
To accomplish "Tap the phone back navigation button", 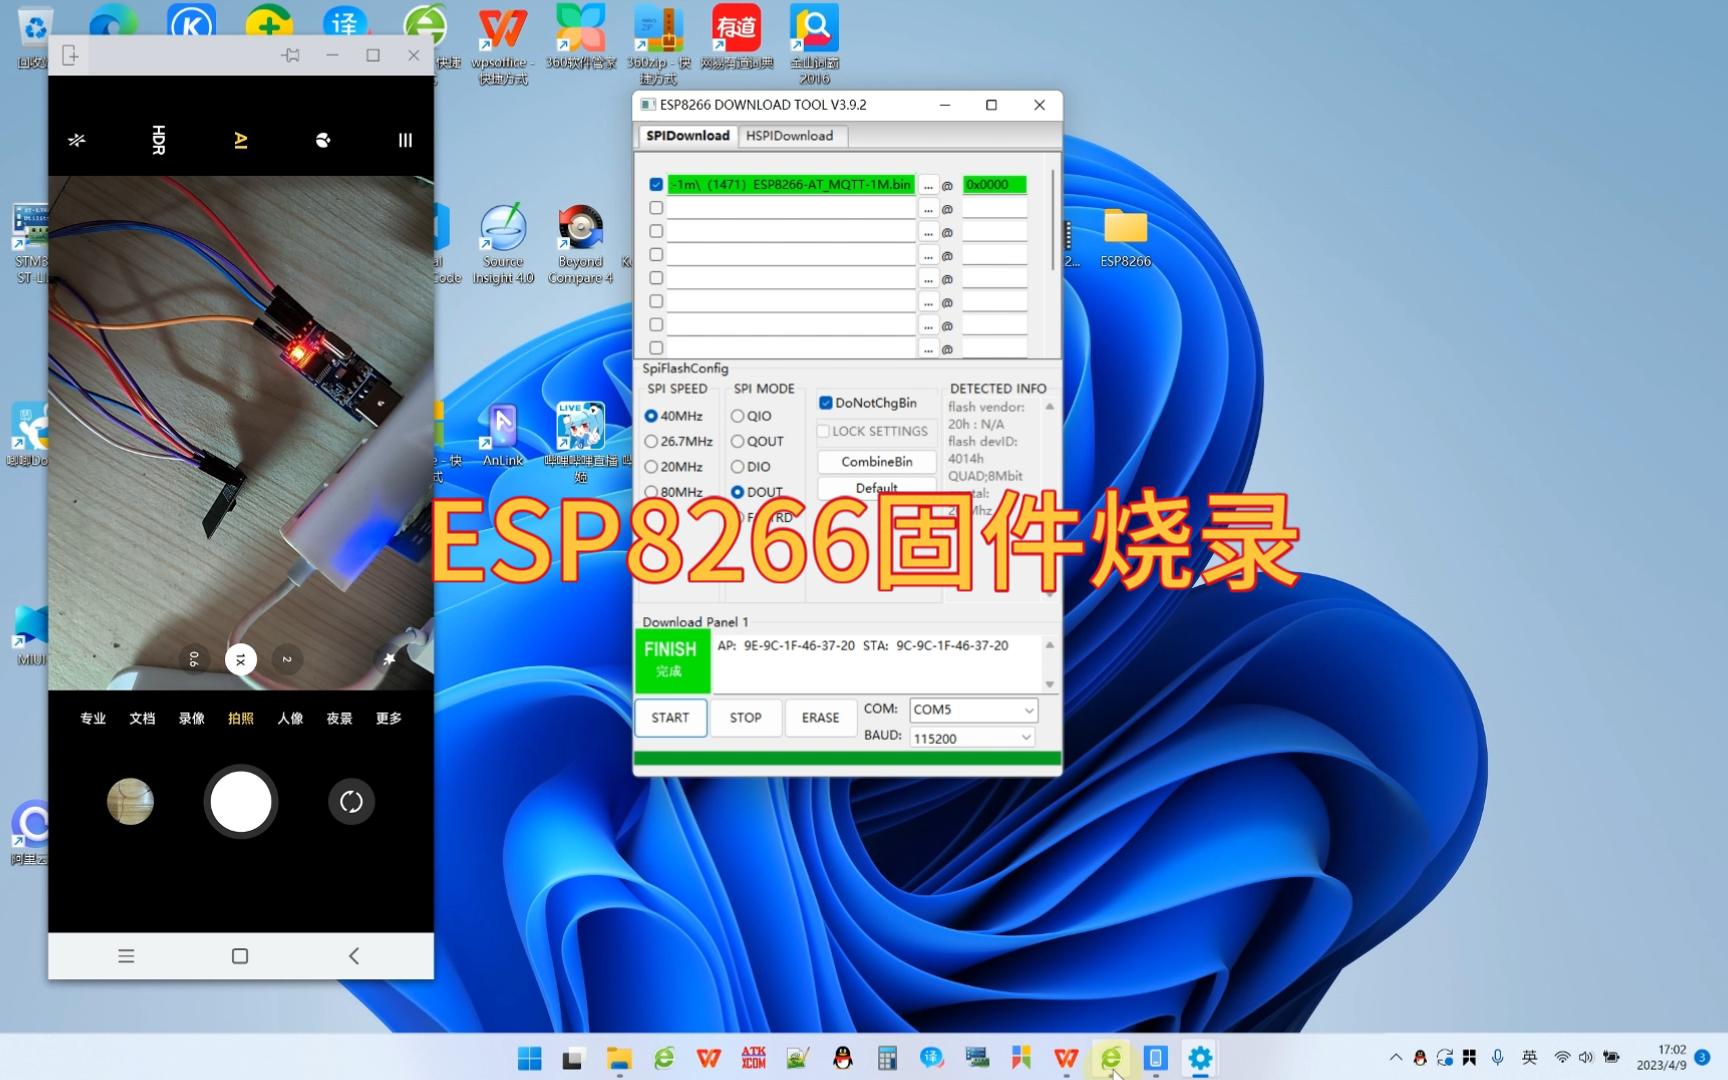I will click(354, 956).
